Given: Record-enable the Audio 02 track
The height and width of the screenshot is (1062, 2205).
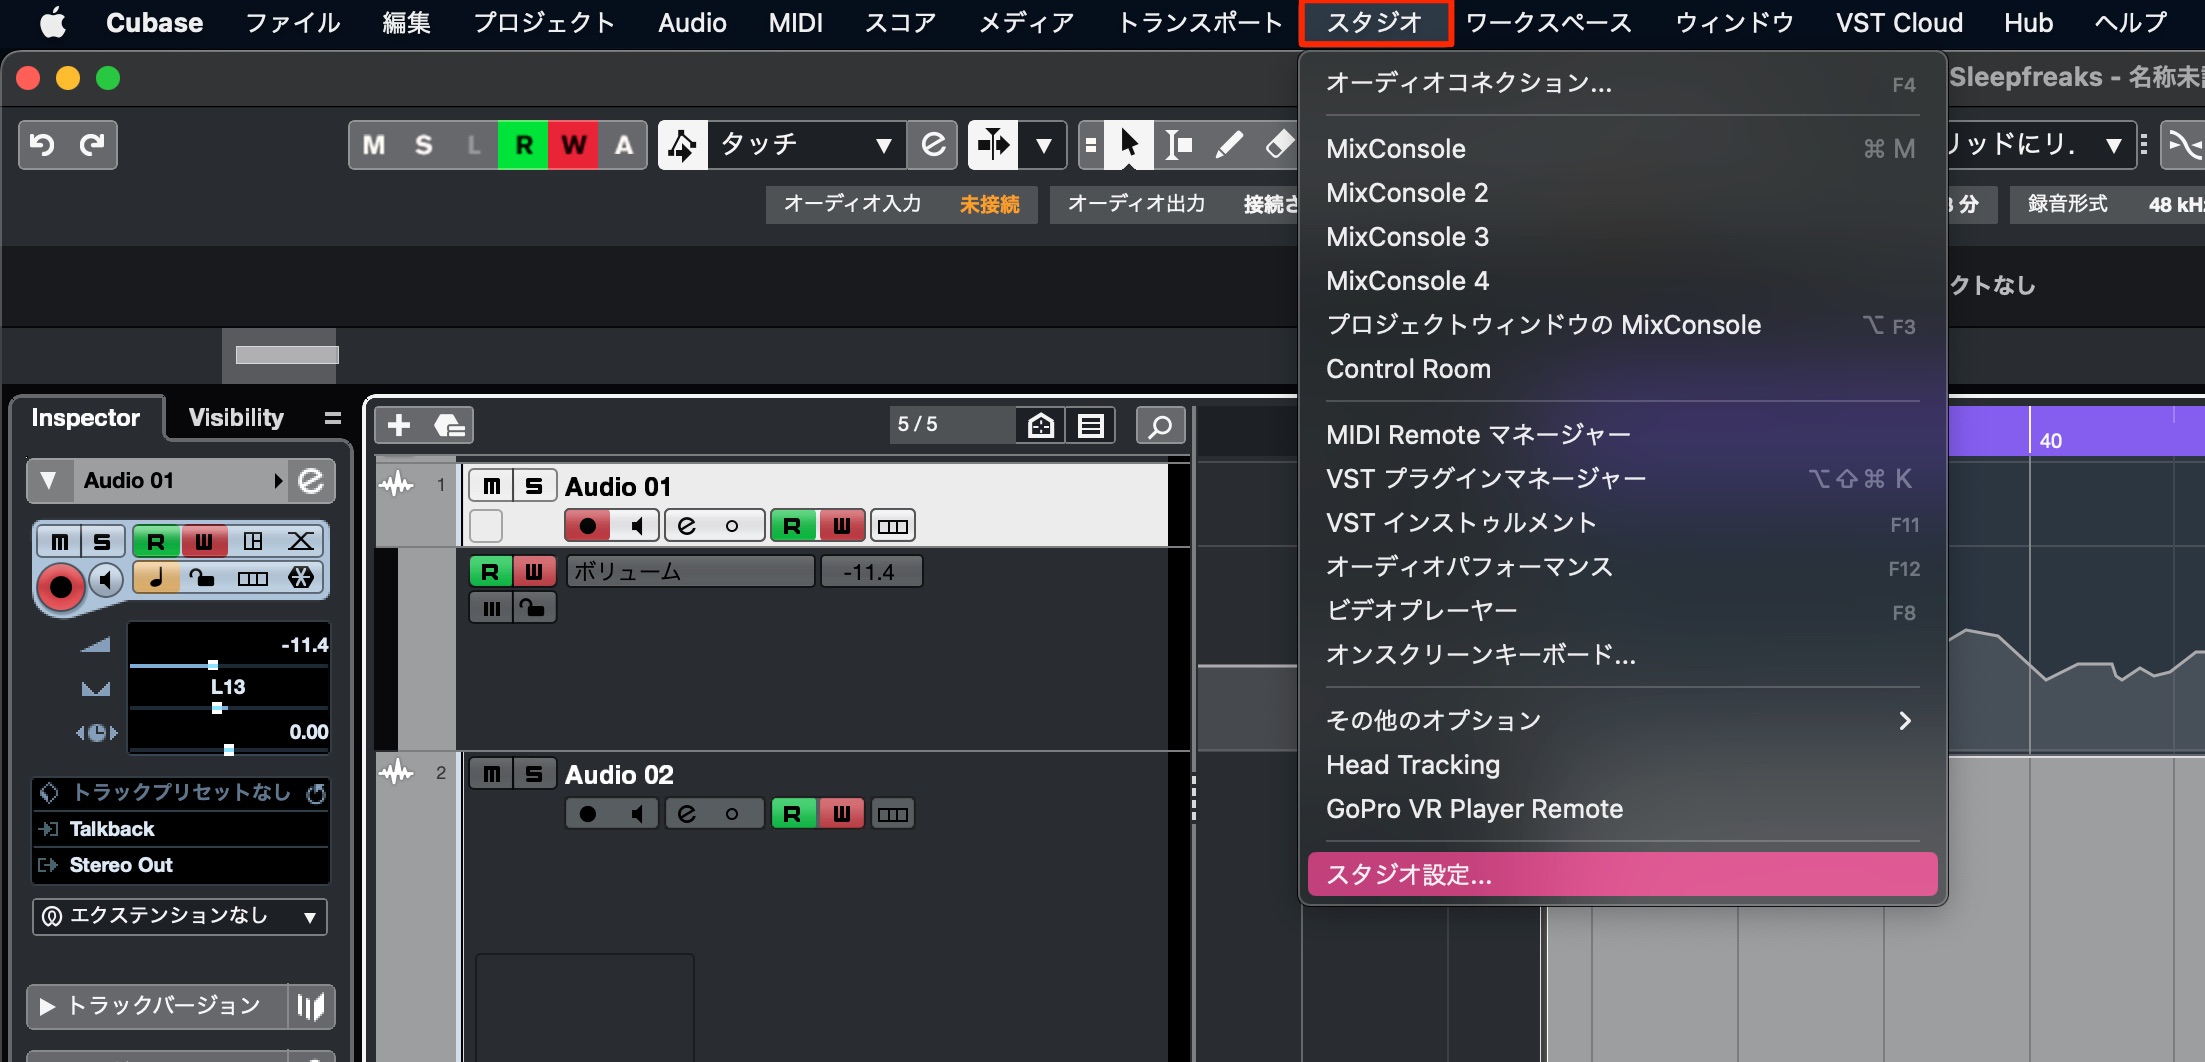Looking at the screenshot, I should click(588, 814).
